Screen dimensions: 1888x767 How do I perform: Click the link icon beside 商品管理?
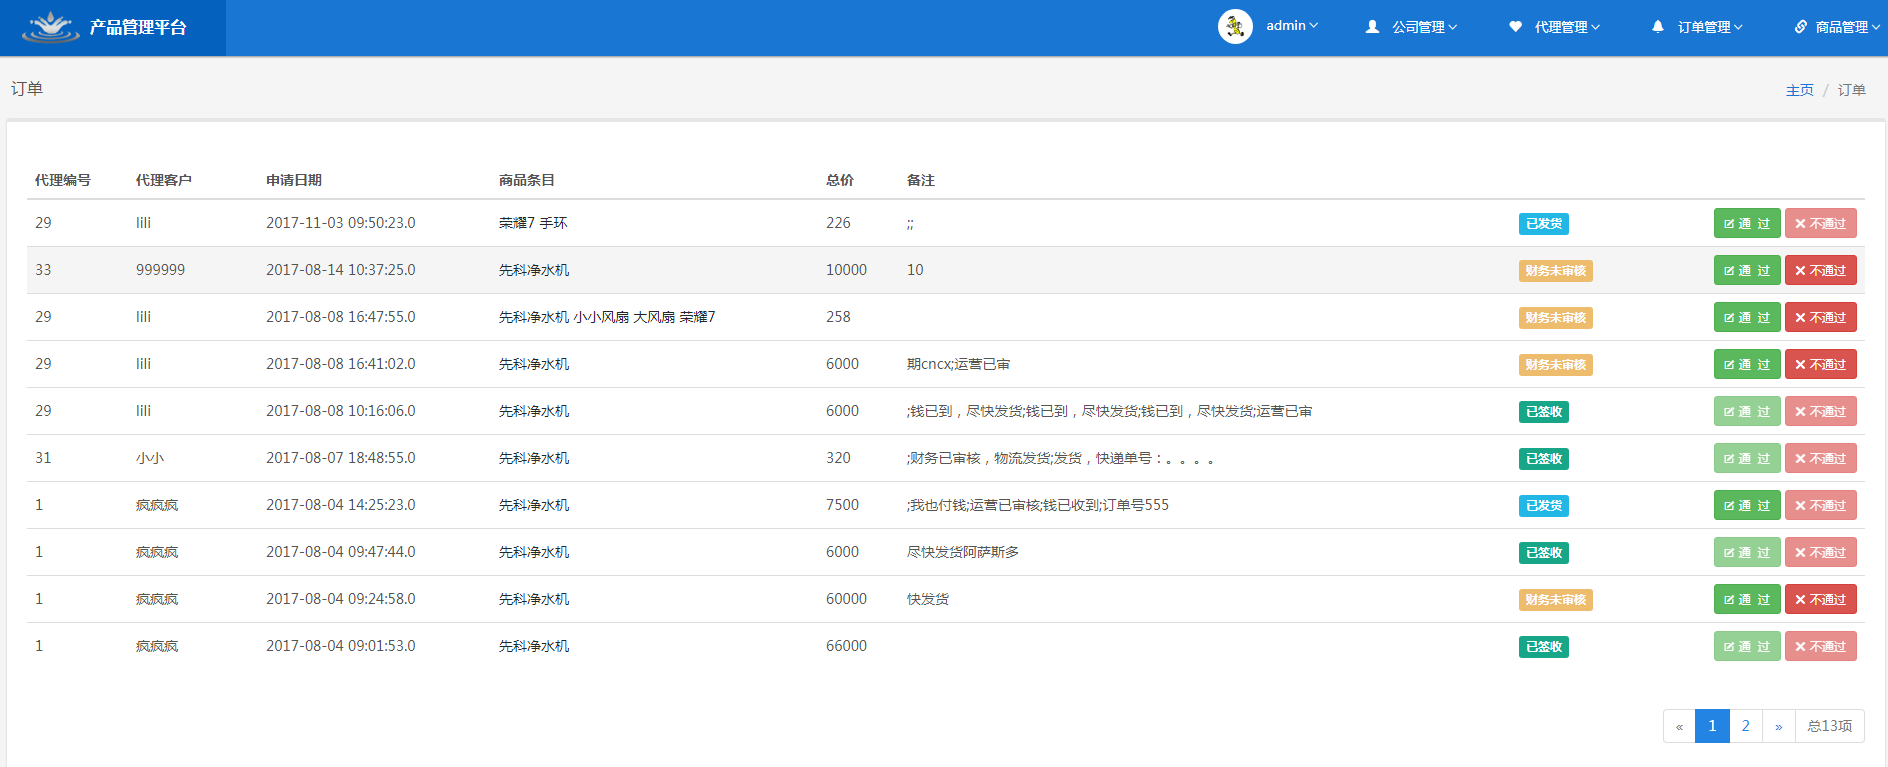[x=1800, y=27]
